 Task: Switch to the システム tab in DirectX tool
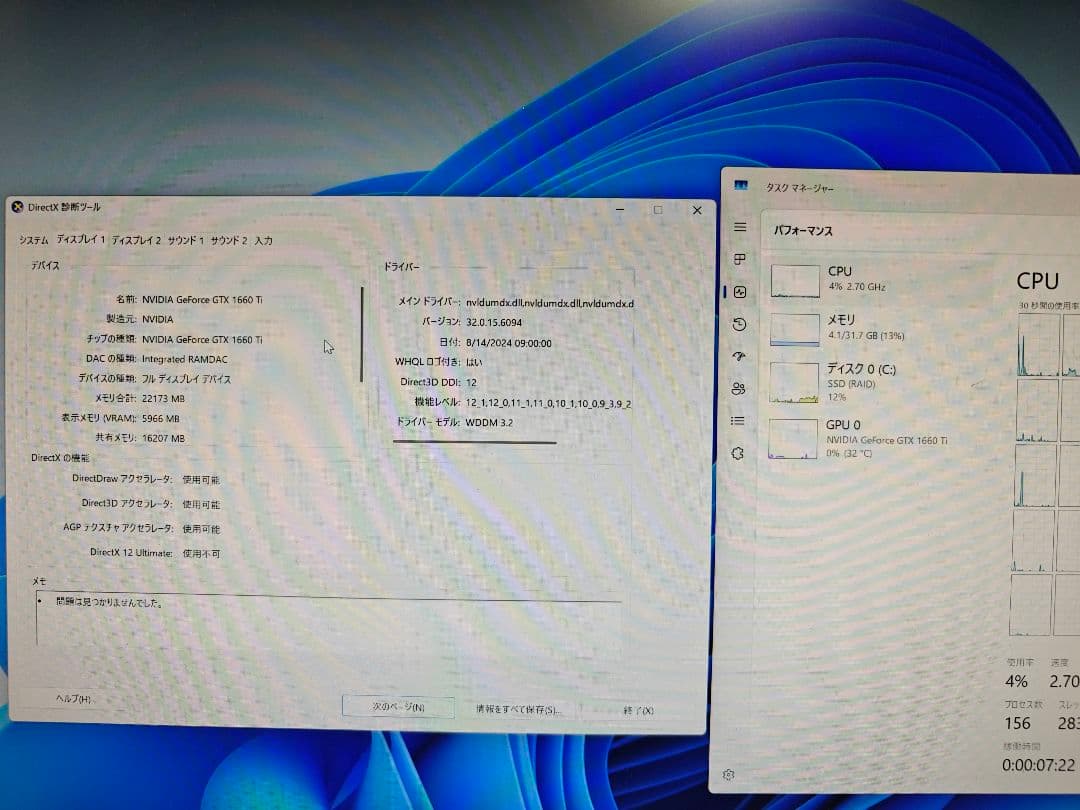tap(33, 240)
